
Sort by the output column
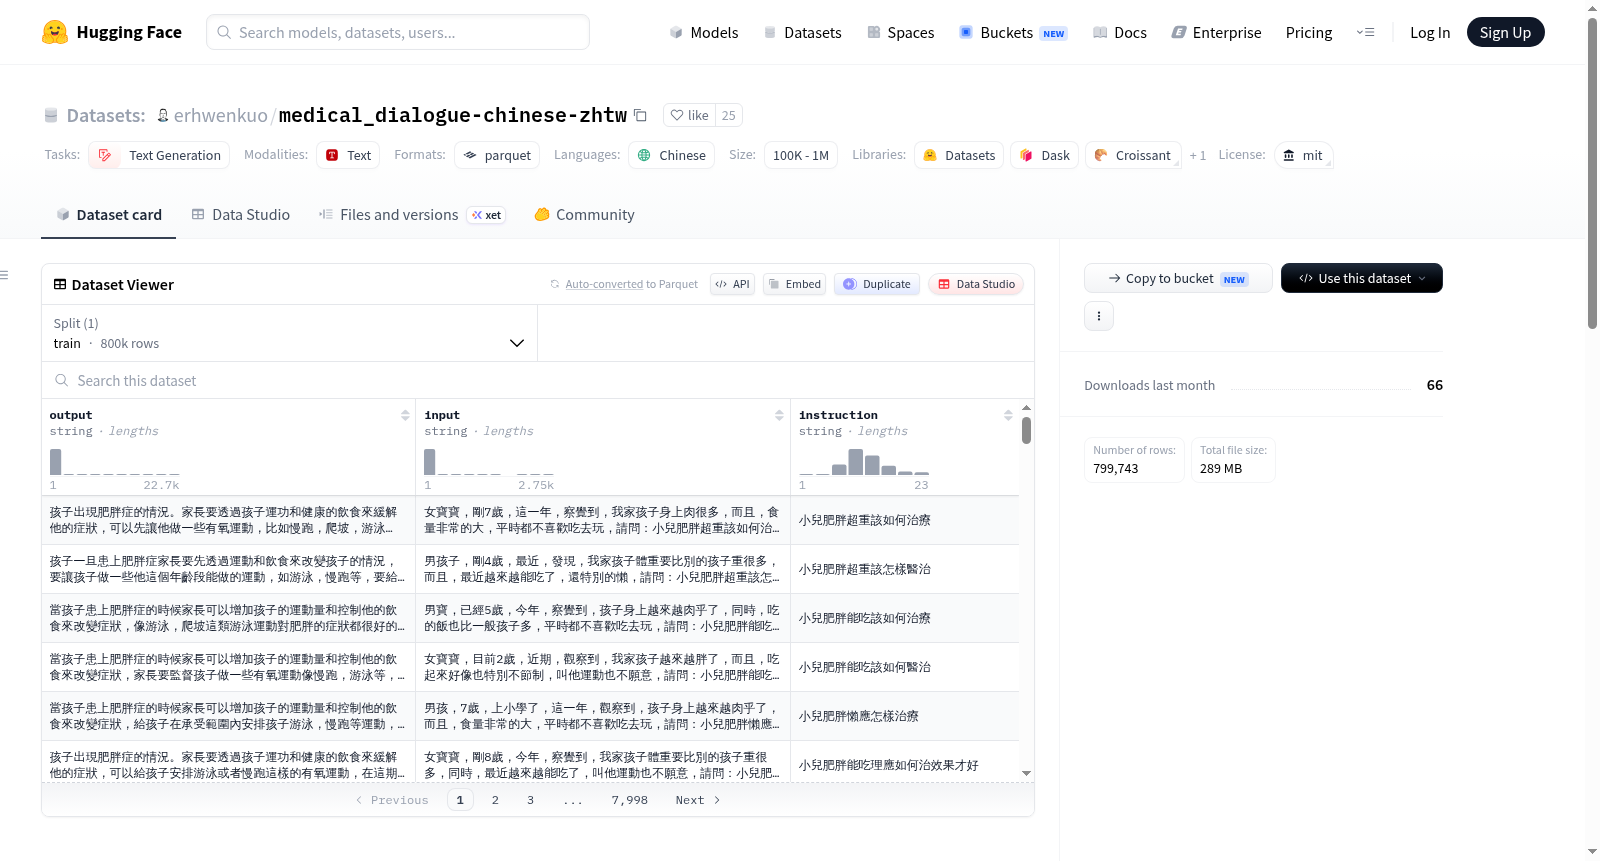point(405,415)
